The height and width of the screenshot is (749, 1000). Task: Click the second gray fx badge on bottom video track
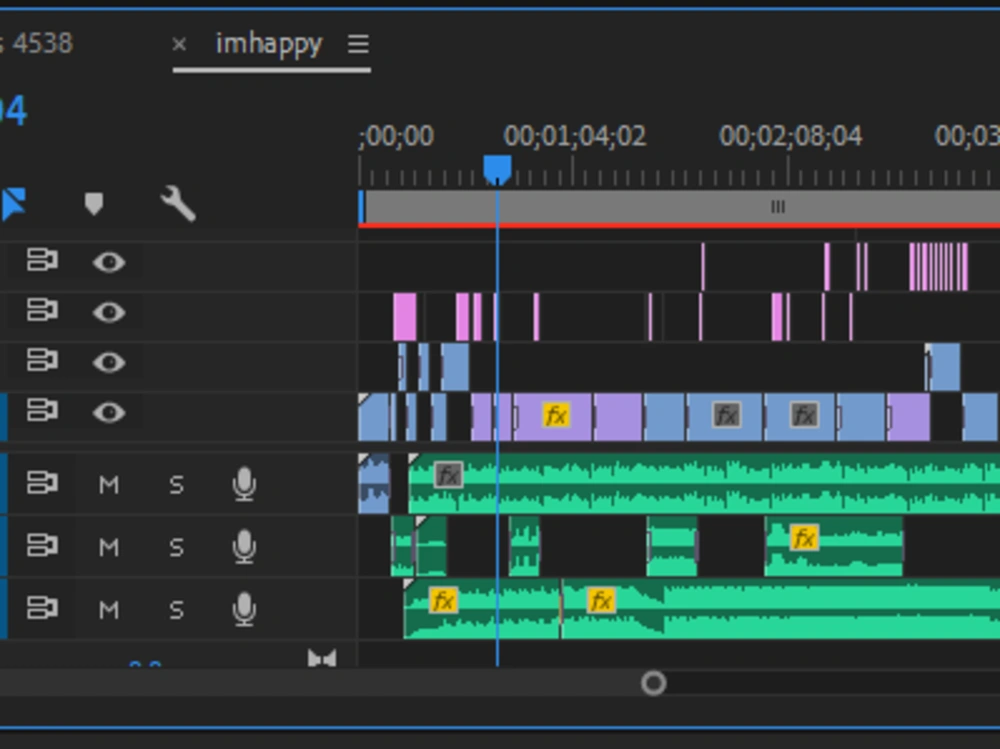point(804,416)
